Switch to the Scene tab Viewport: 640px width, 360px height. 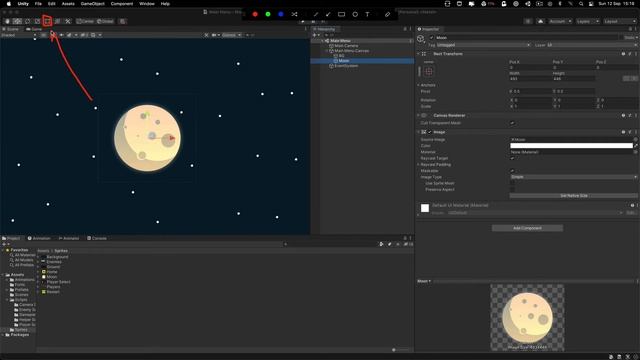(11, 29)
